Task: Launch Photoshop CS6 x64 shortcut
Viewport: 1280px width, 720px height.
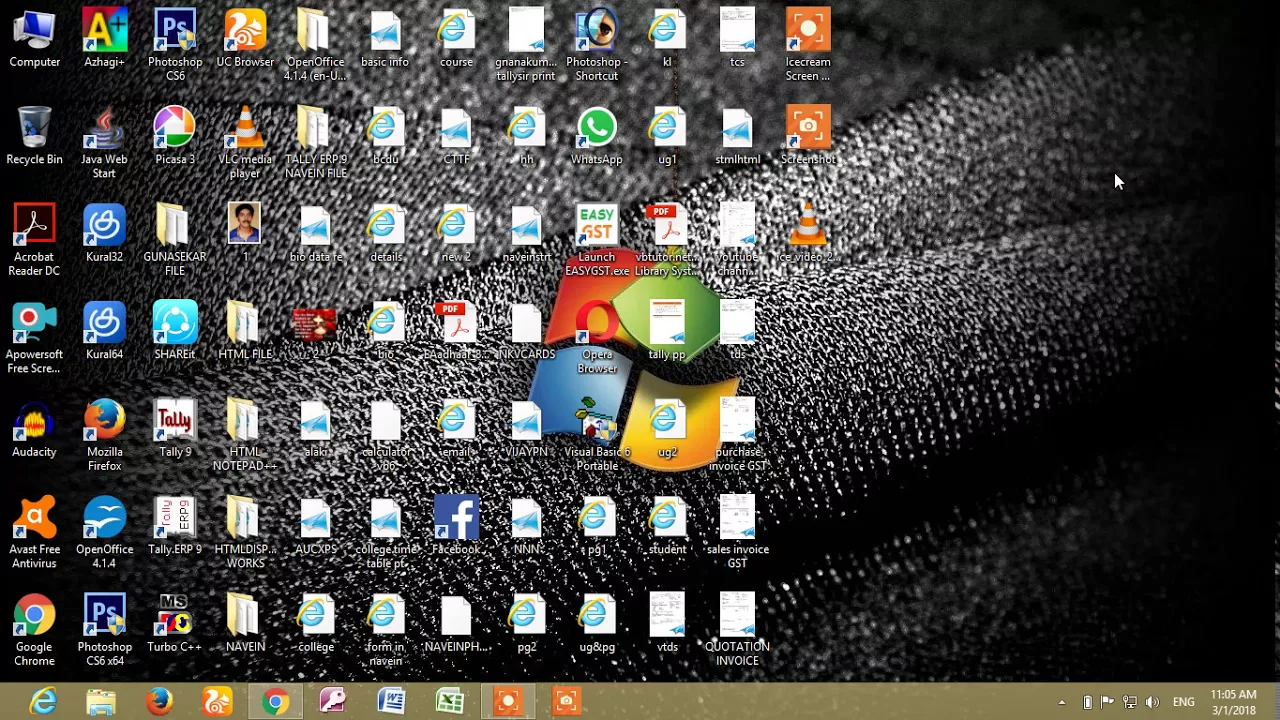Action: (x=104, y=631)
